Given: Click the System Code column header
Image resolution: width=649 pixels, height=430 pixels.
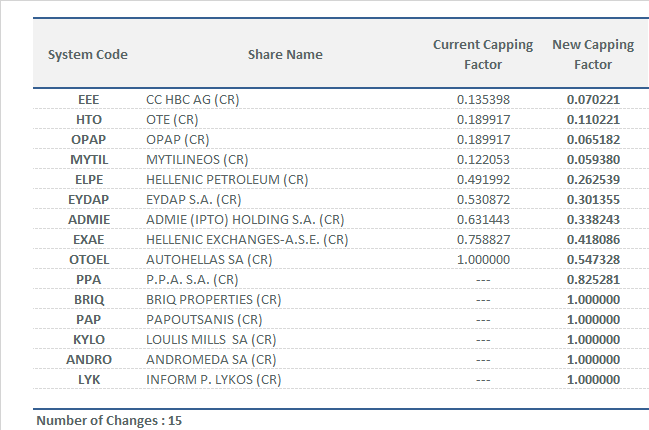Looking at the screenshot, I should pyautogui.click(x=88, y=54).
